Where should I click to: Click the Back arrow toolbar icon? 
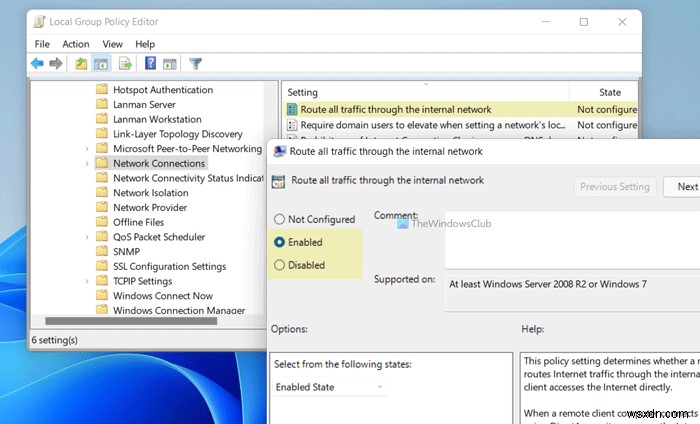point(37,63)
